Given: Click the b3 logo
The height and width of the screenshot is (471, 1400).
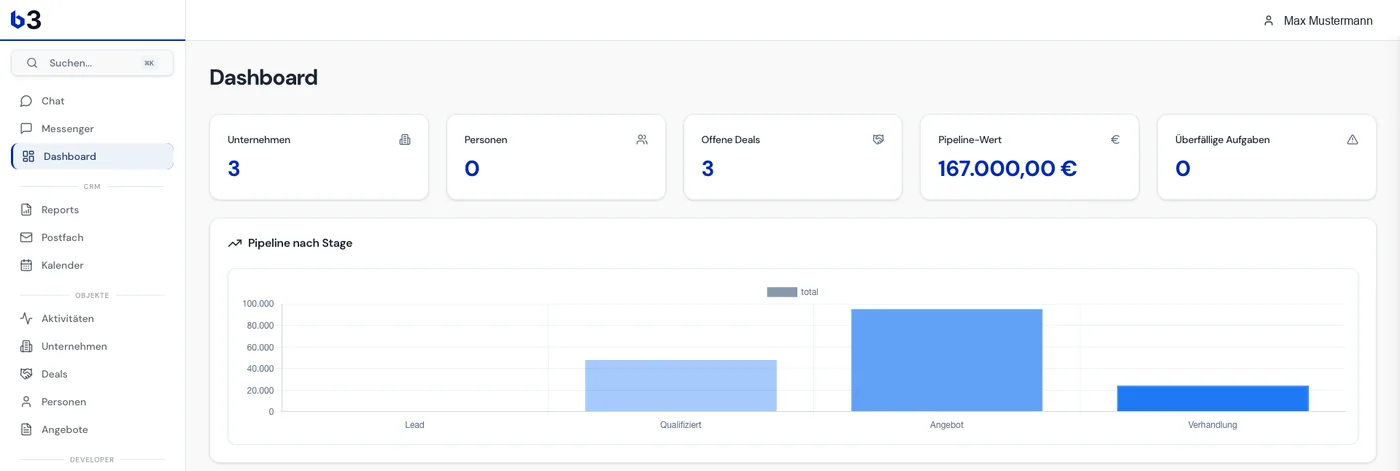Looking at the screenshot, I should 26,19.
